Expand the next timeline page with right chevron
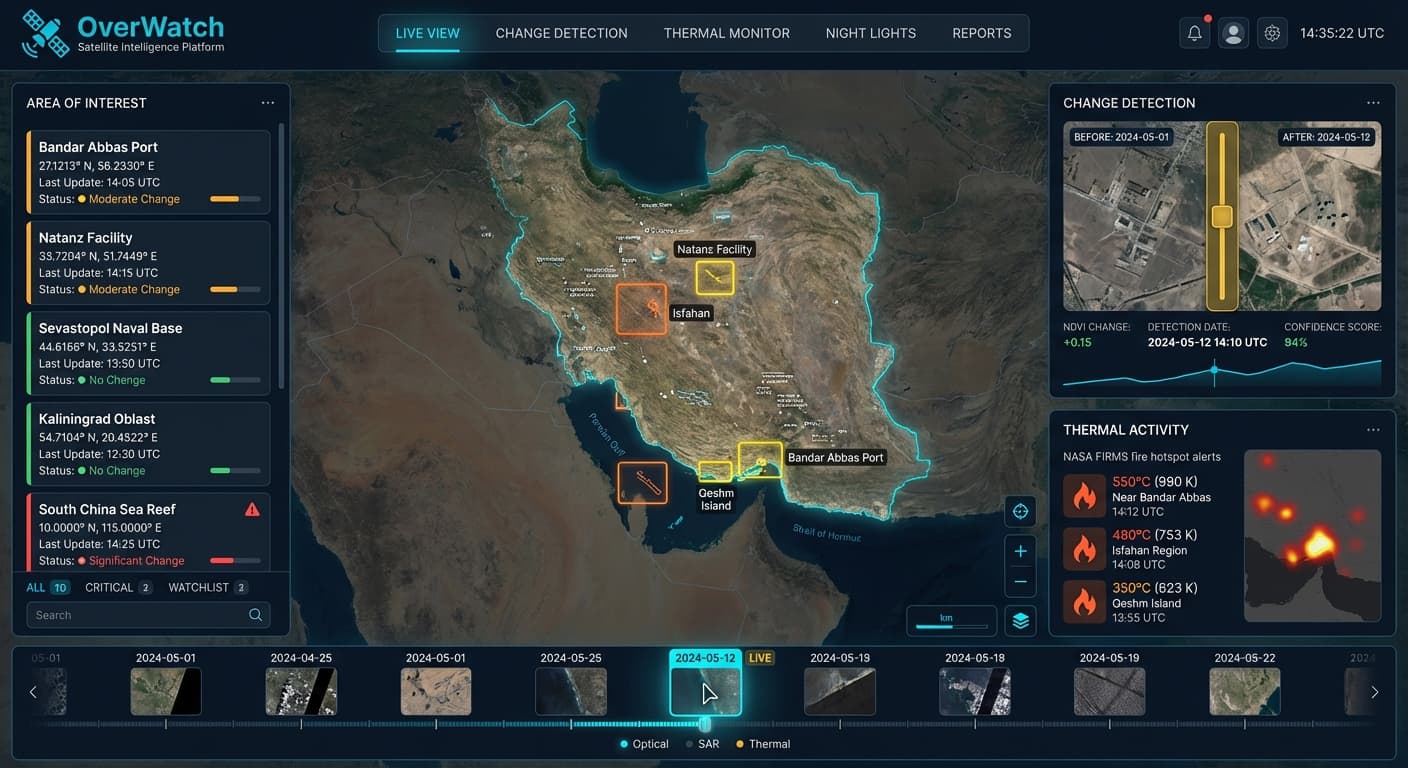Screen dimensions: 1408x768 pyautogui.click(x=1374, y=691)
